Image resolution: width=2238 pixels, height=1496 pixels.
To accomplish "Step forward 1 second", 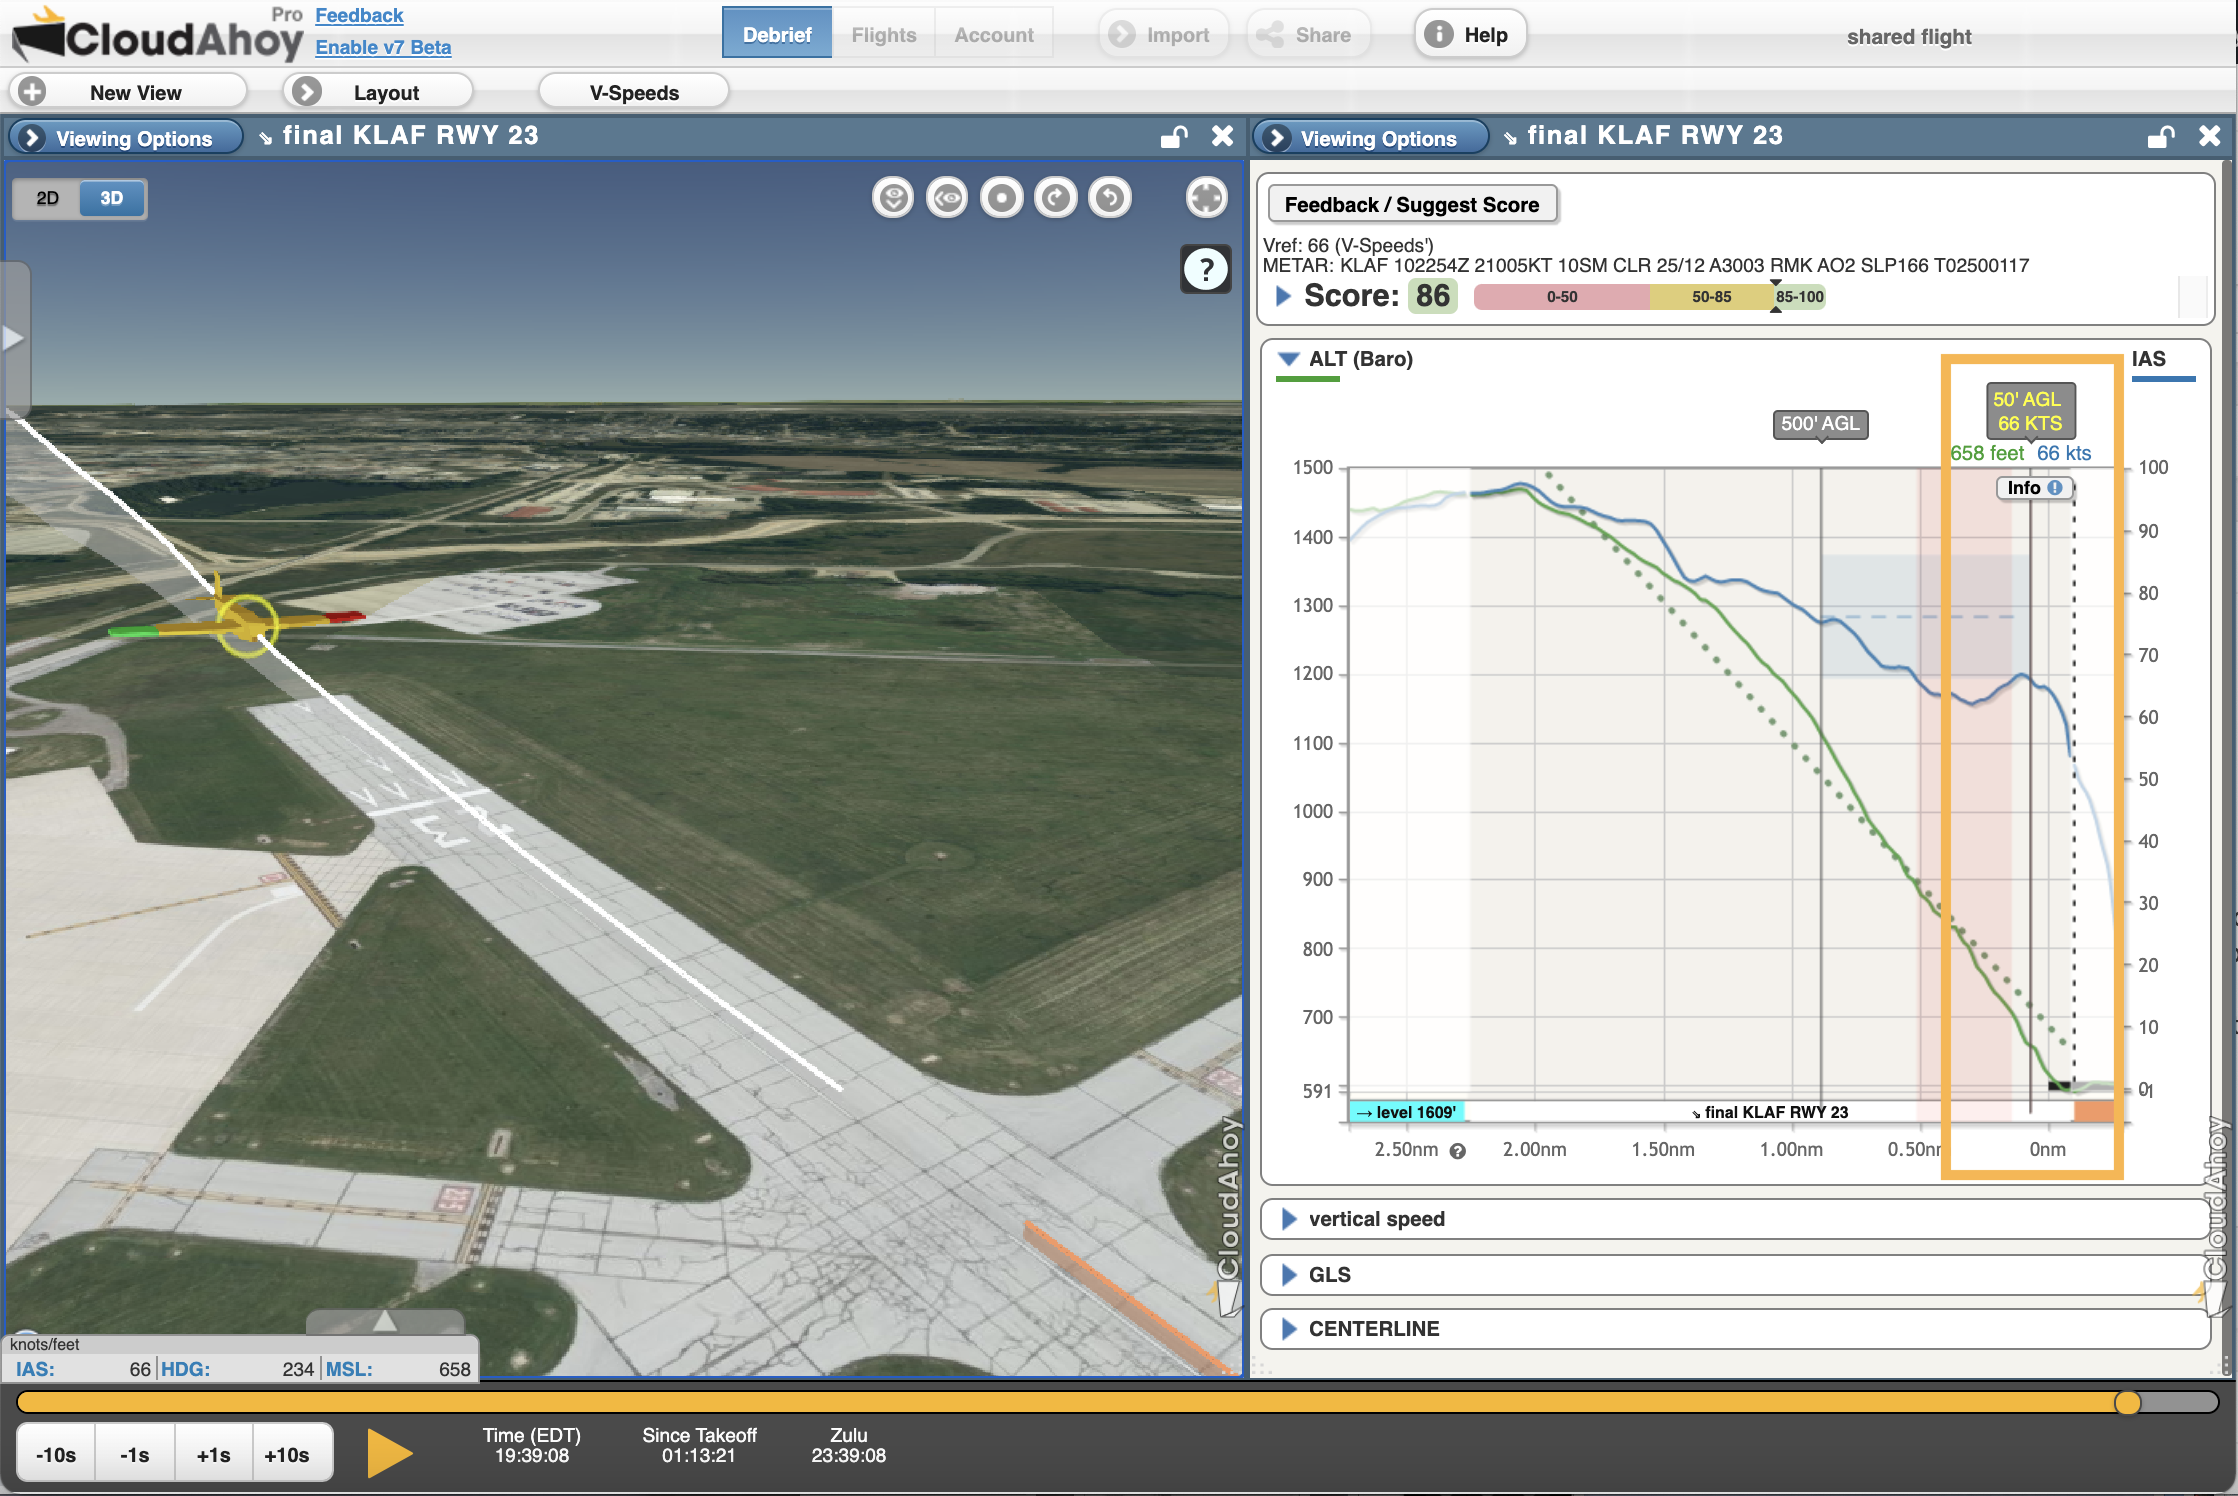I will (213, 1455).
